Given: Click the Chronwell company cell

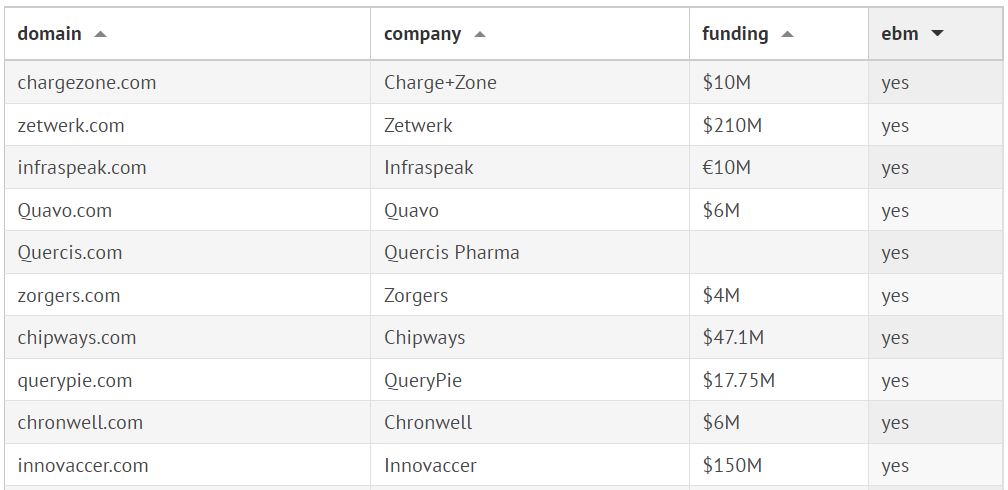Looking at the screenshot, I should tap(428, 423).
